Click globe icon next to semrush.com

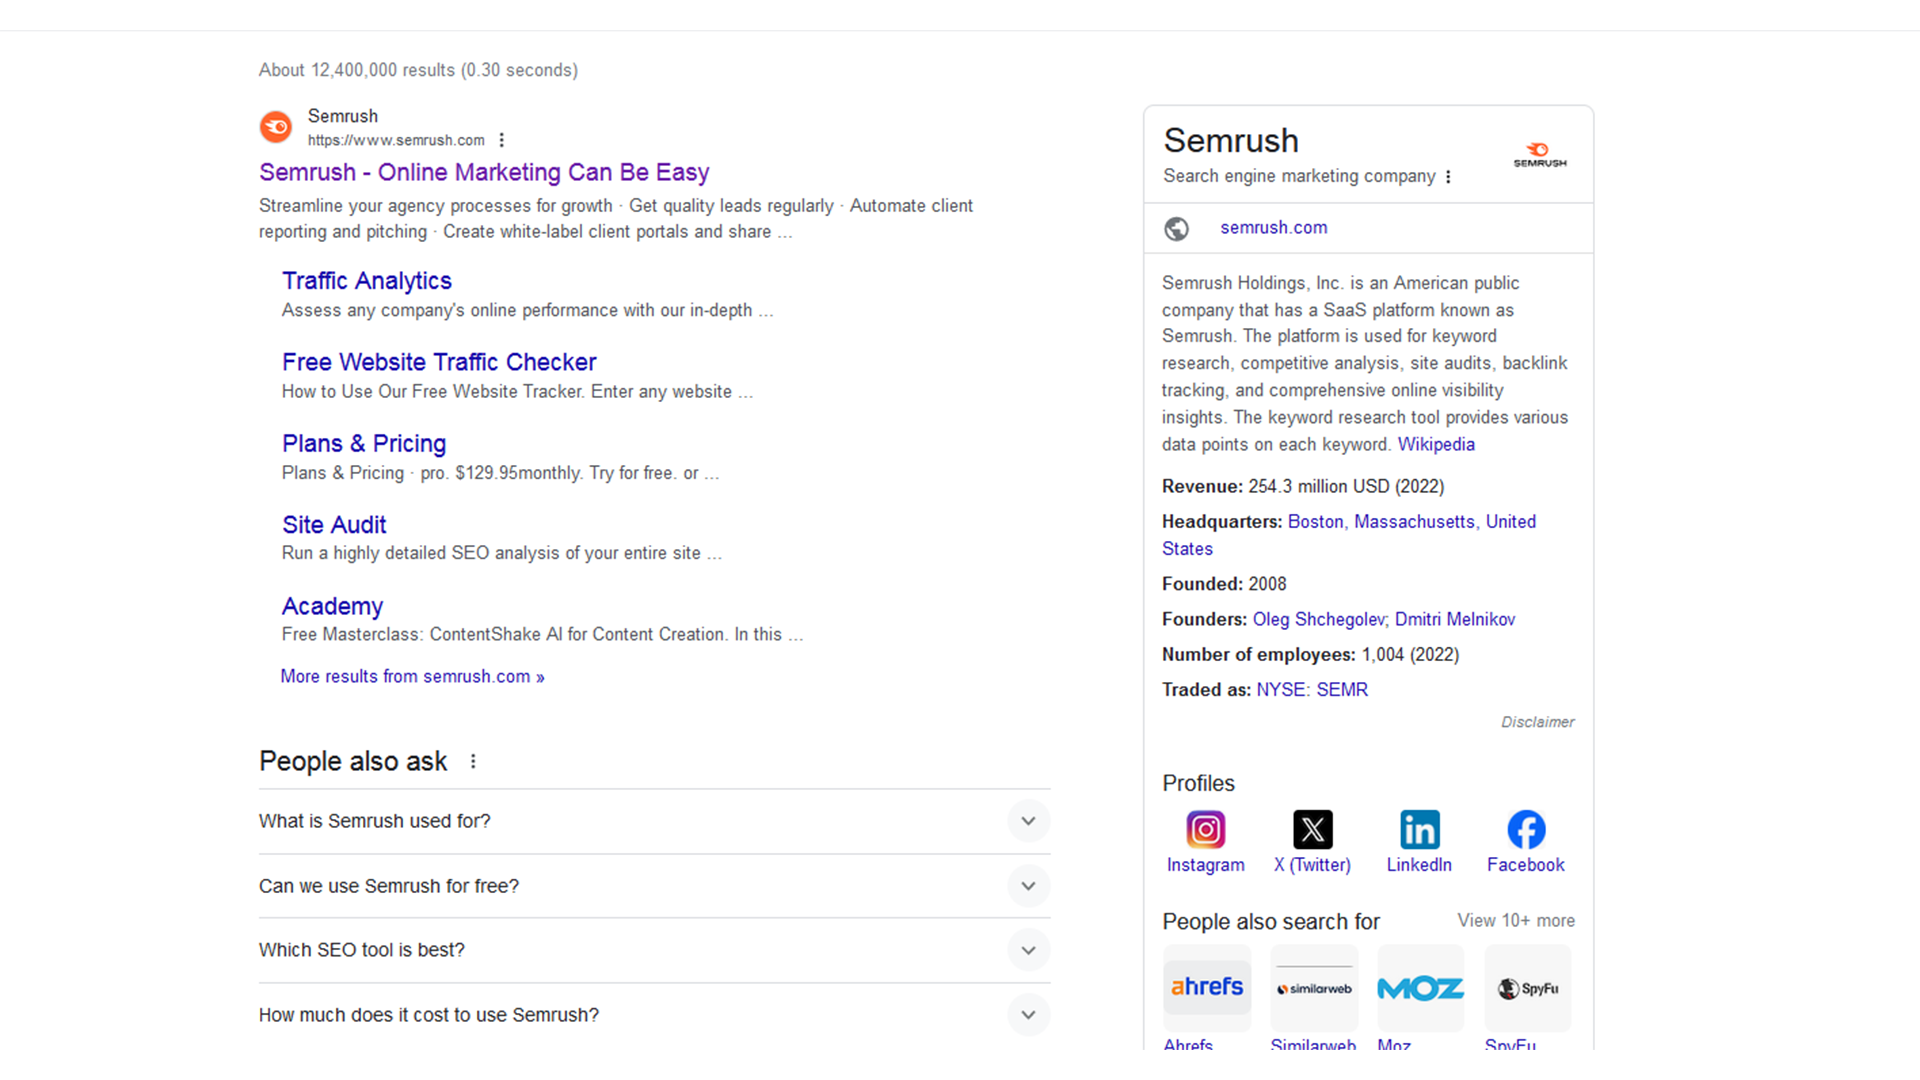coord(1177,229)
